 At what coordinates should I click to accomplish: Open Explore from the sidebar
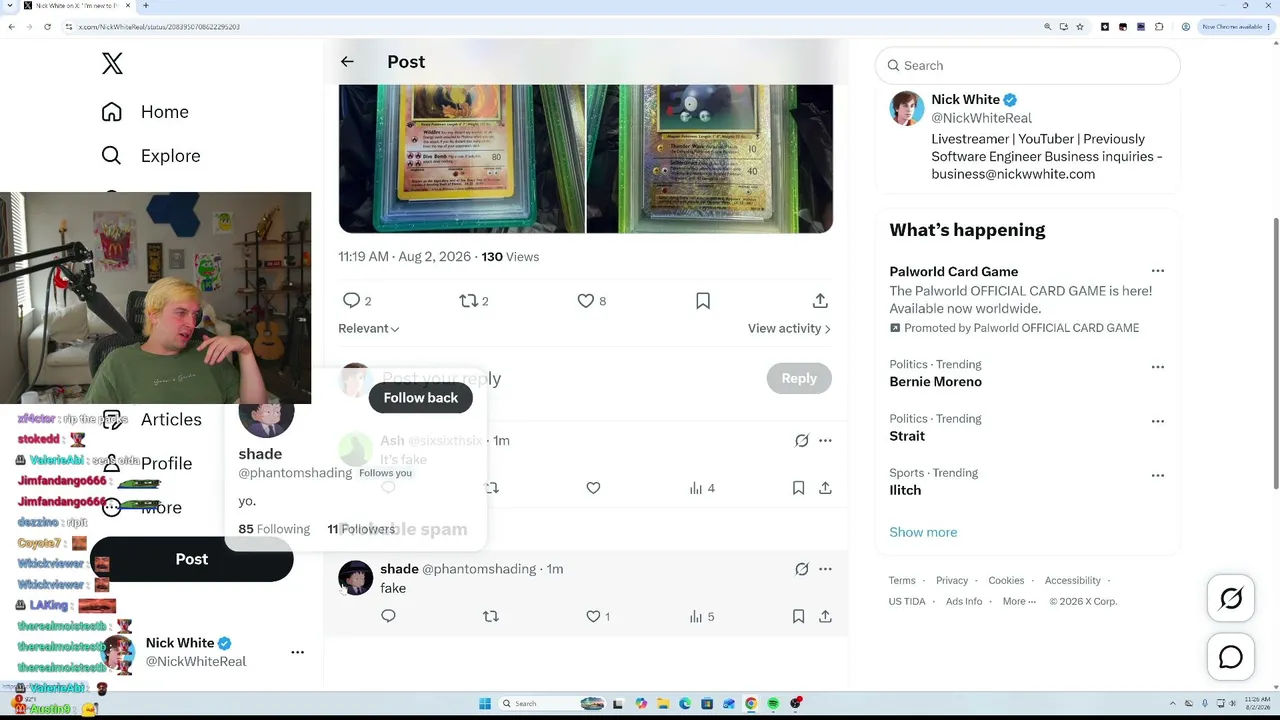coord(151,156)
